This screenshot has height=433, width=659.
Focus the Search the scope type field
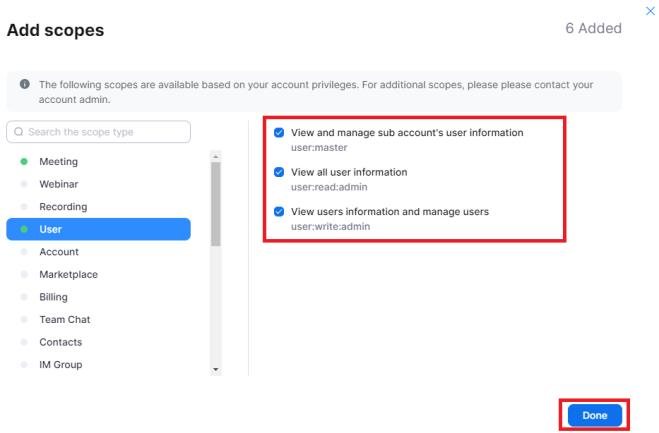pyautogui.click(x=98, y=132)
